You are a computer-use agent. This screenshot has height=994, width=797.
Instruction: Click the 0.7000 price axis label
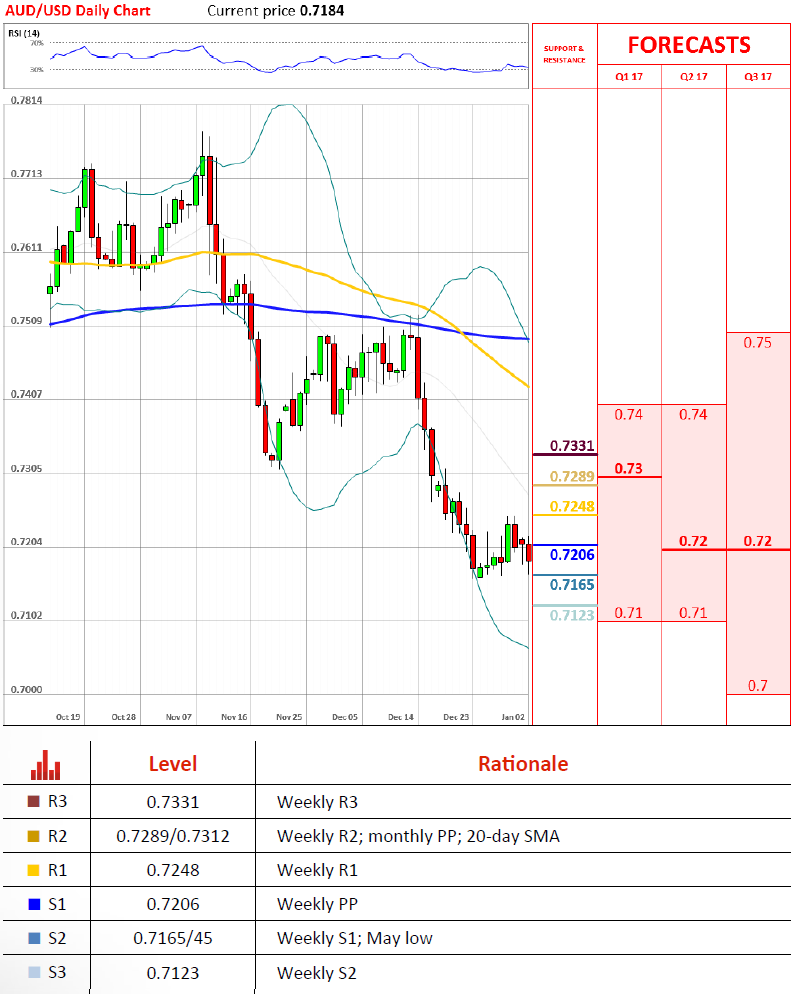click(27, 690)
